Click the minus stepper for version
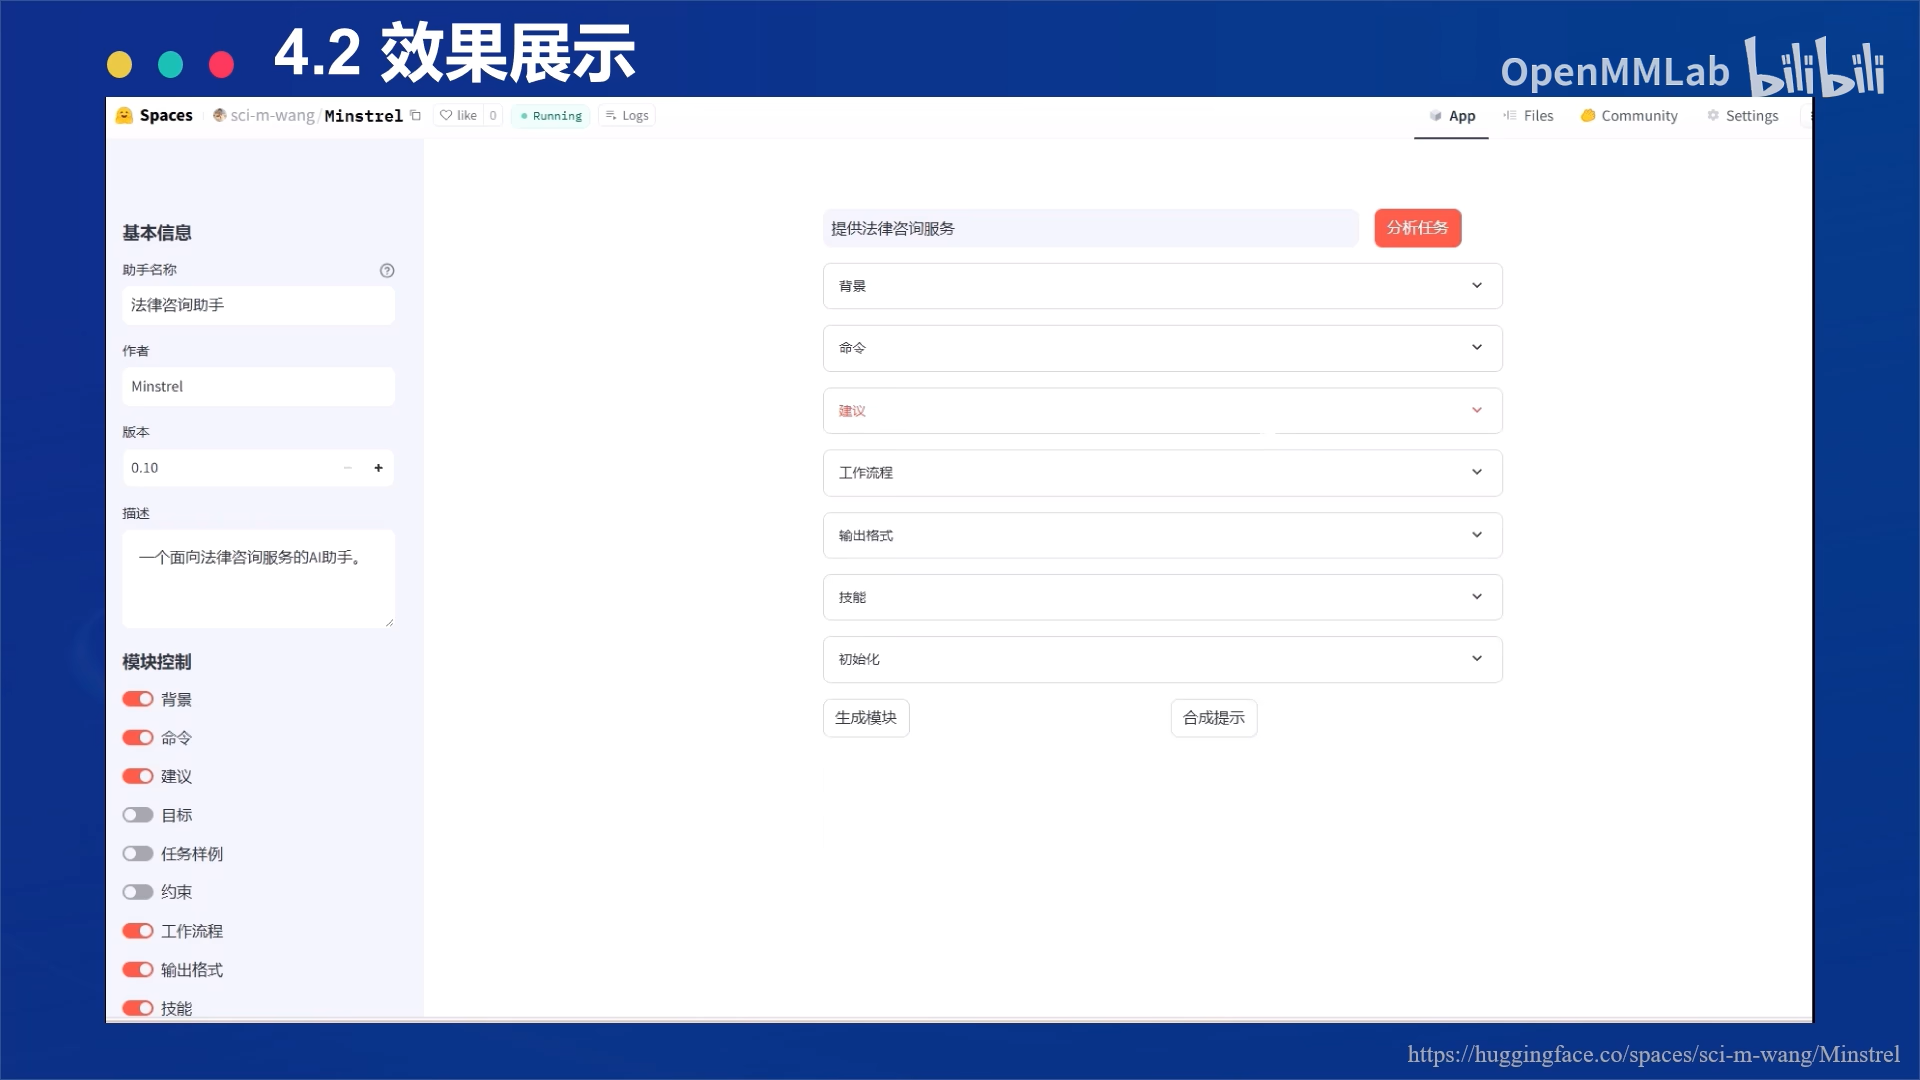 (x=347, y=468)
